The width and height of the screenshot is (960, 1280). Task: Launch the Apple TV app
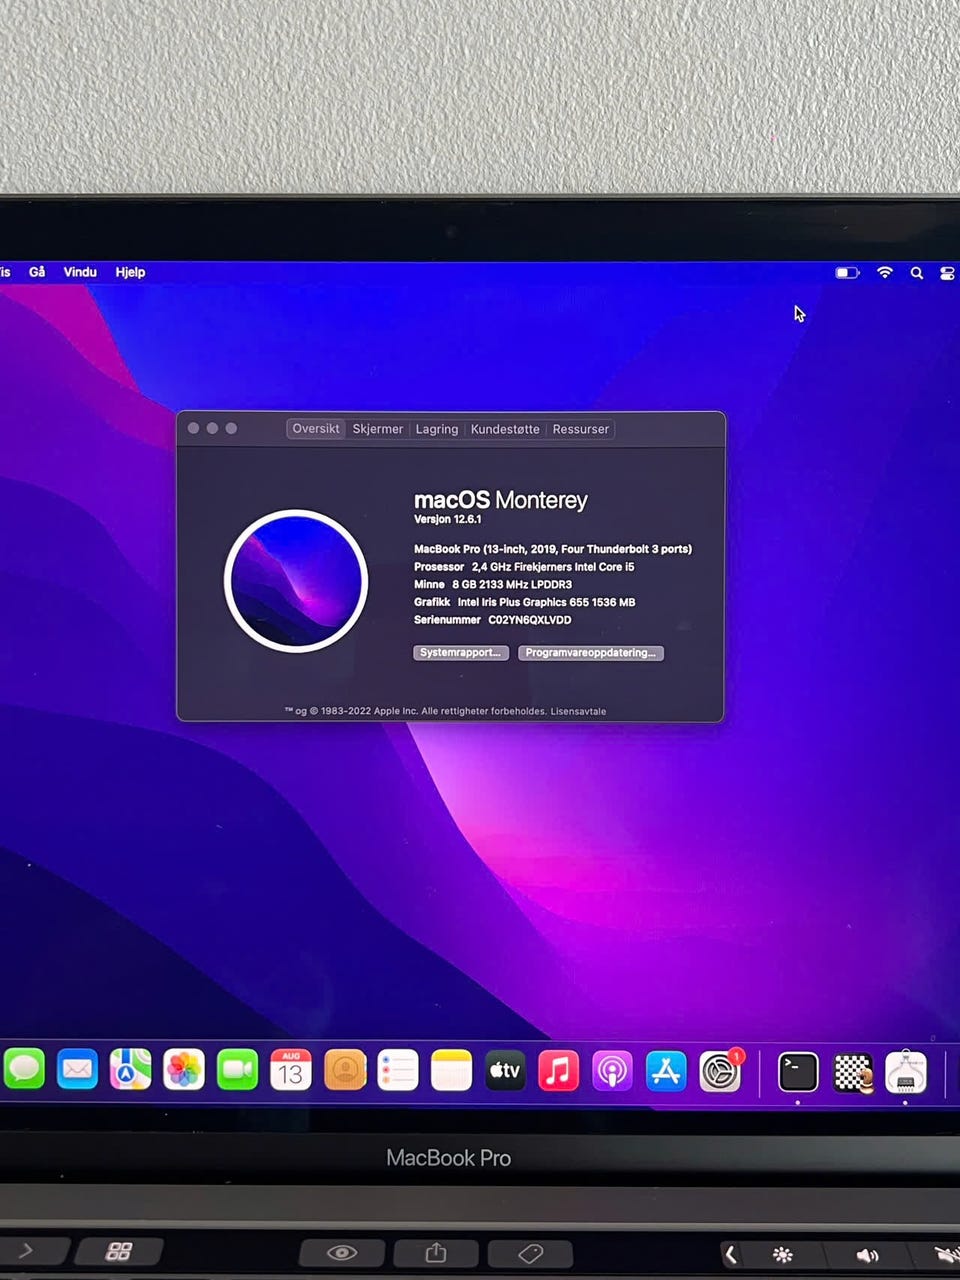(x=505, y=1070)
